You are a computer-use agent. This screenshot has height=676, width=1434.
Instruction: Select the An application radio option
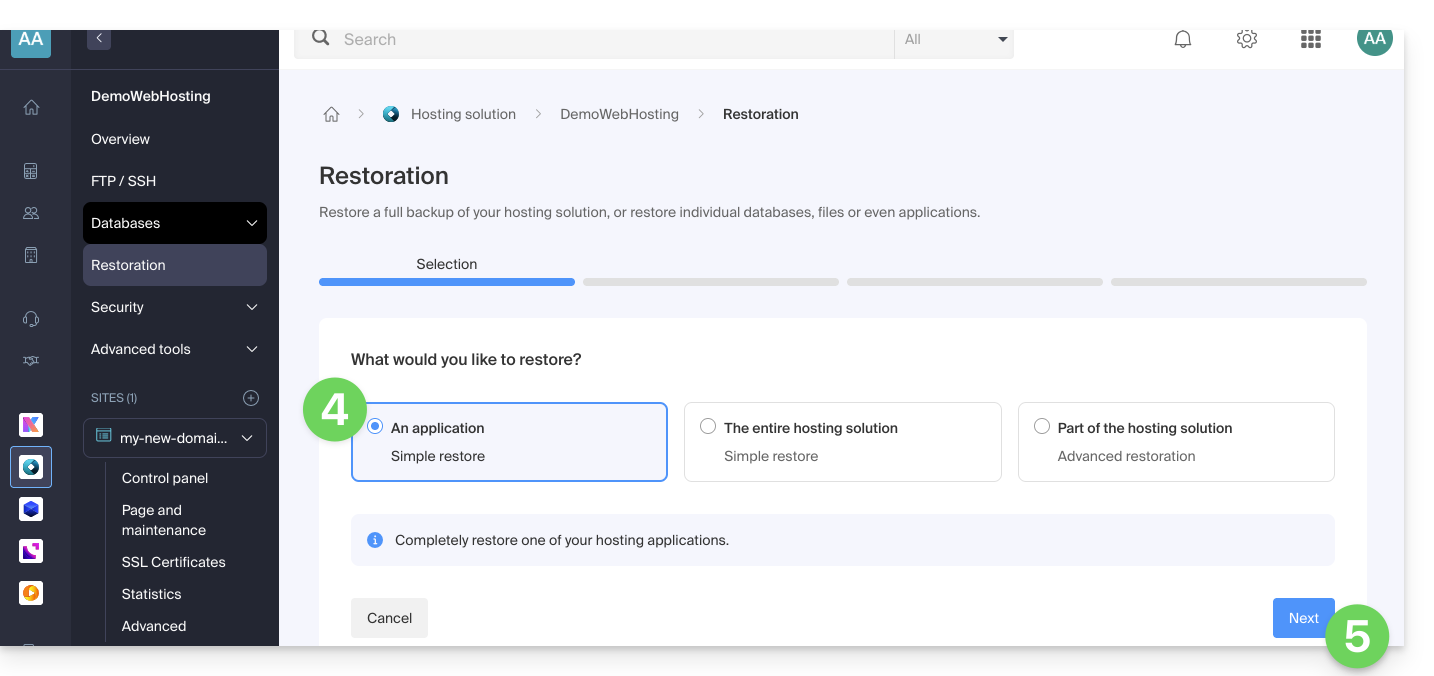[x=376, y=427]
